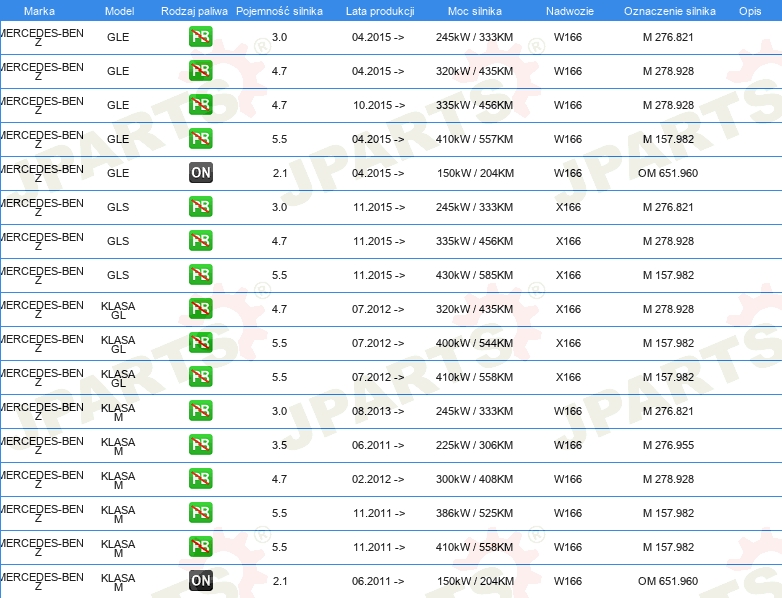
Task: Click the Oznaczenie silnika column header
Action: coord(670,11)
